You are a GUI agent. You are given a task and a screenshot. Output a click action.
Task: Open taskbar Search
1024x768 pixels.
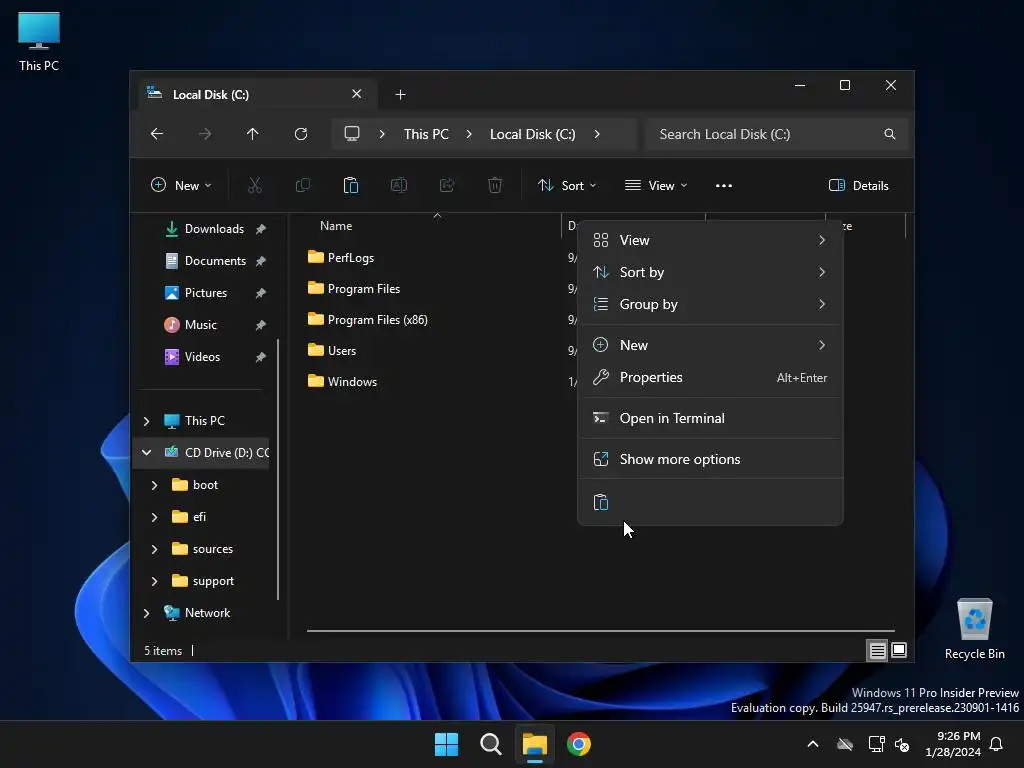pyautogui.click(x=490, y=744)
